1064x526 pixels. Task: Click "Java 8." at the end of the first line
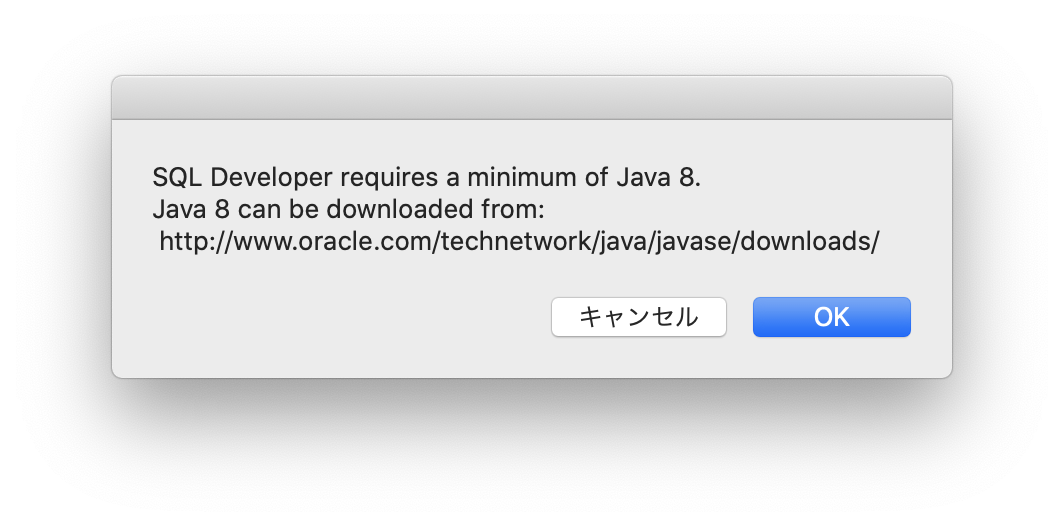point(658,178)
